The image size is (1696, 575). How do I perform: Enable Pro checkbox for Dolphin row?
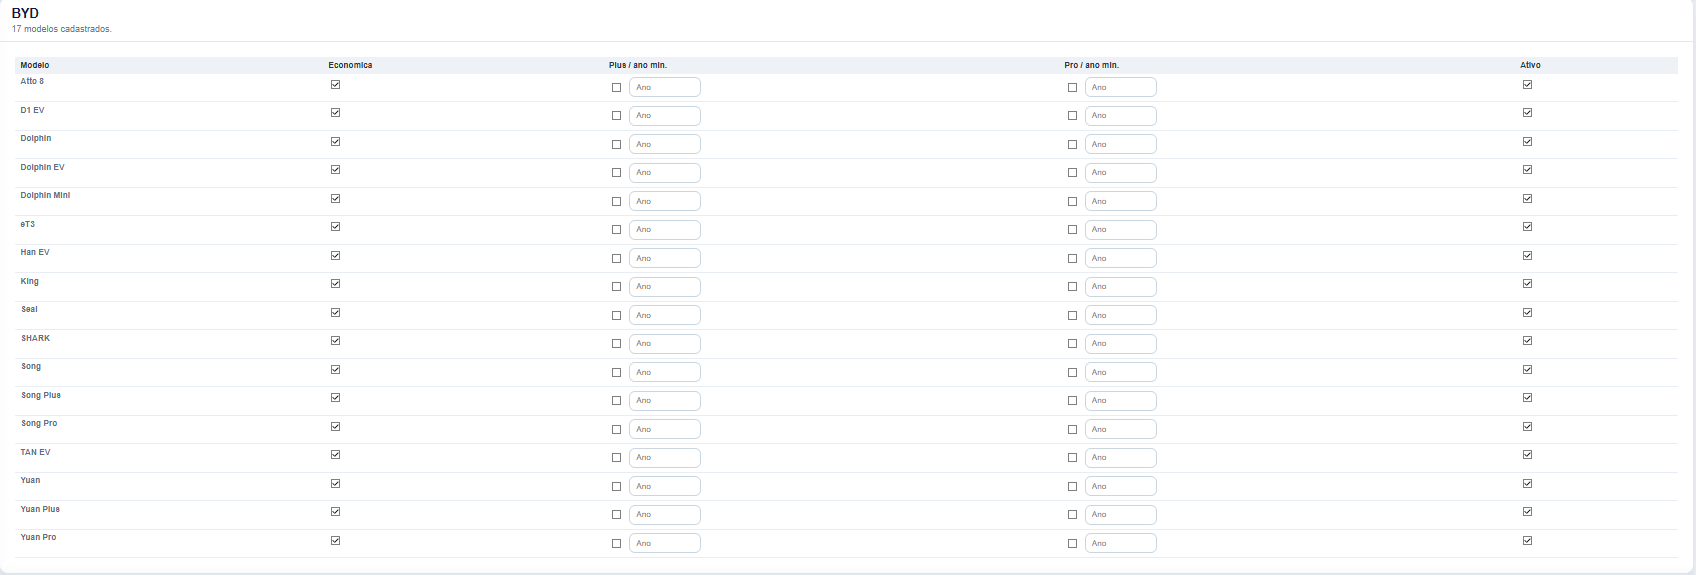click(1072, 144)
